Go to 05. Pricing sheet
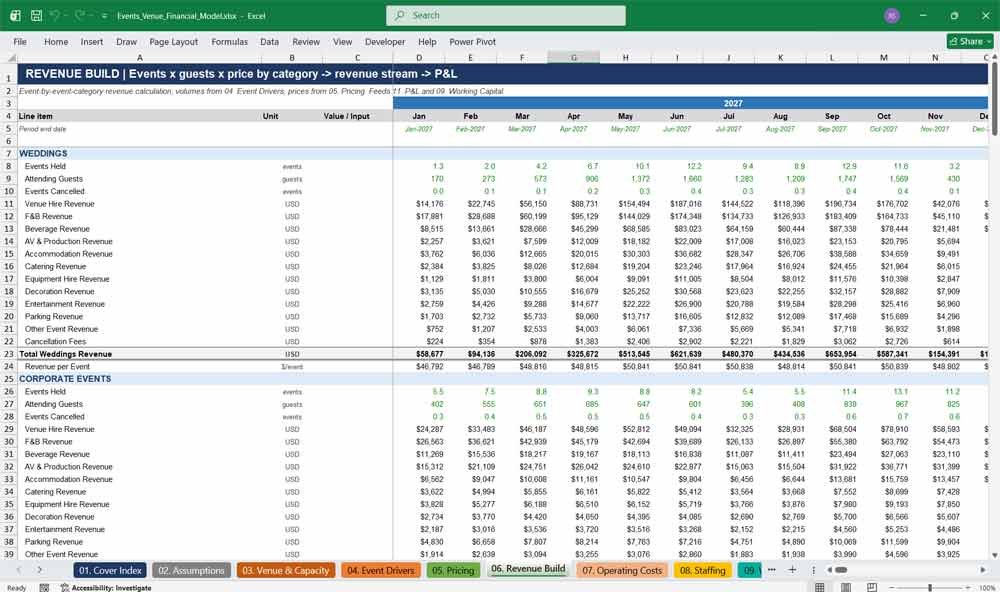The image size is (1000, 592). [453, 570]
